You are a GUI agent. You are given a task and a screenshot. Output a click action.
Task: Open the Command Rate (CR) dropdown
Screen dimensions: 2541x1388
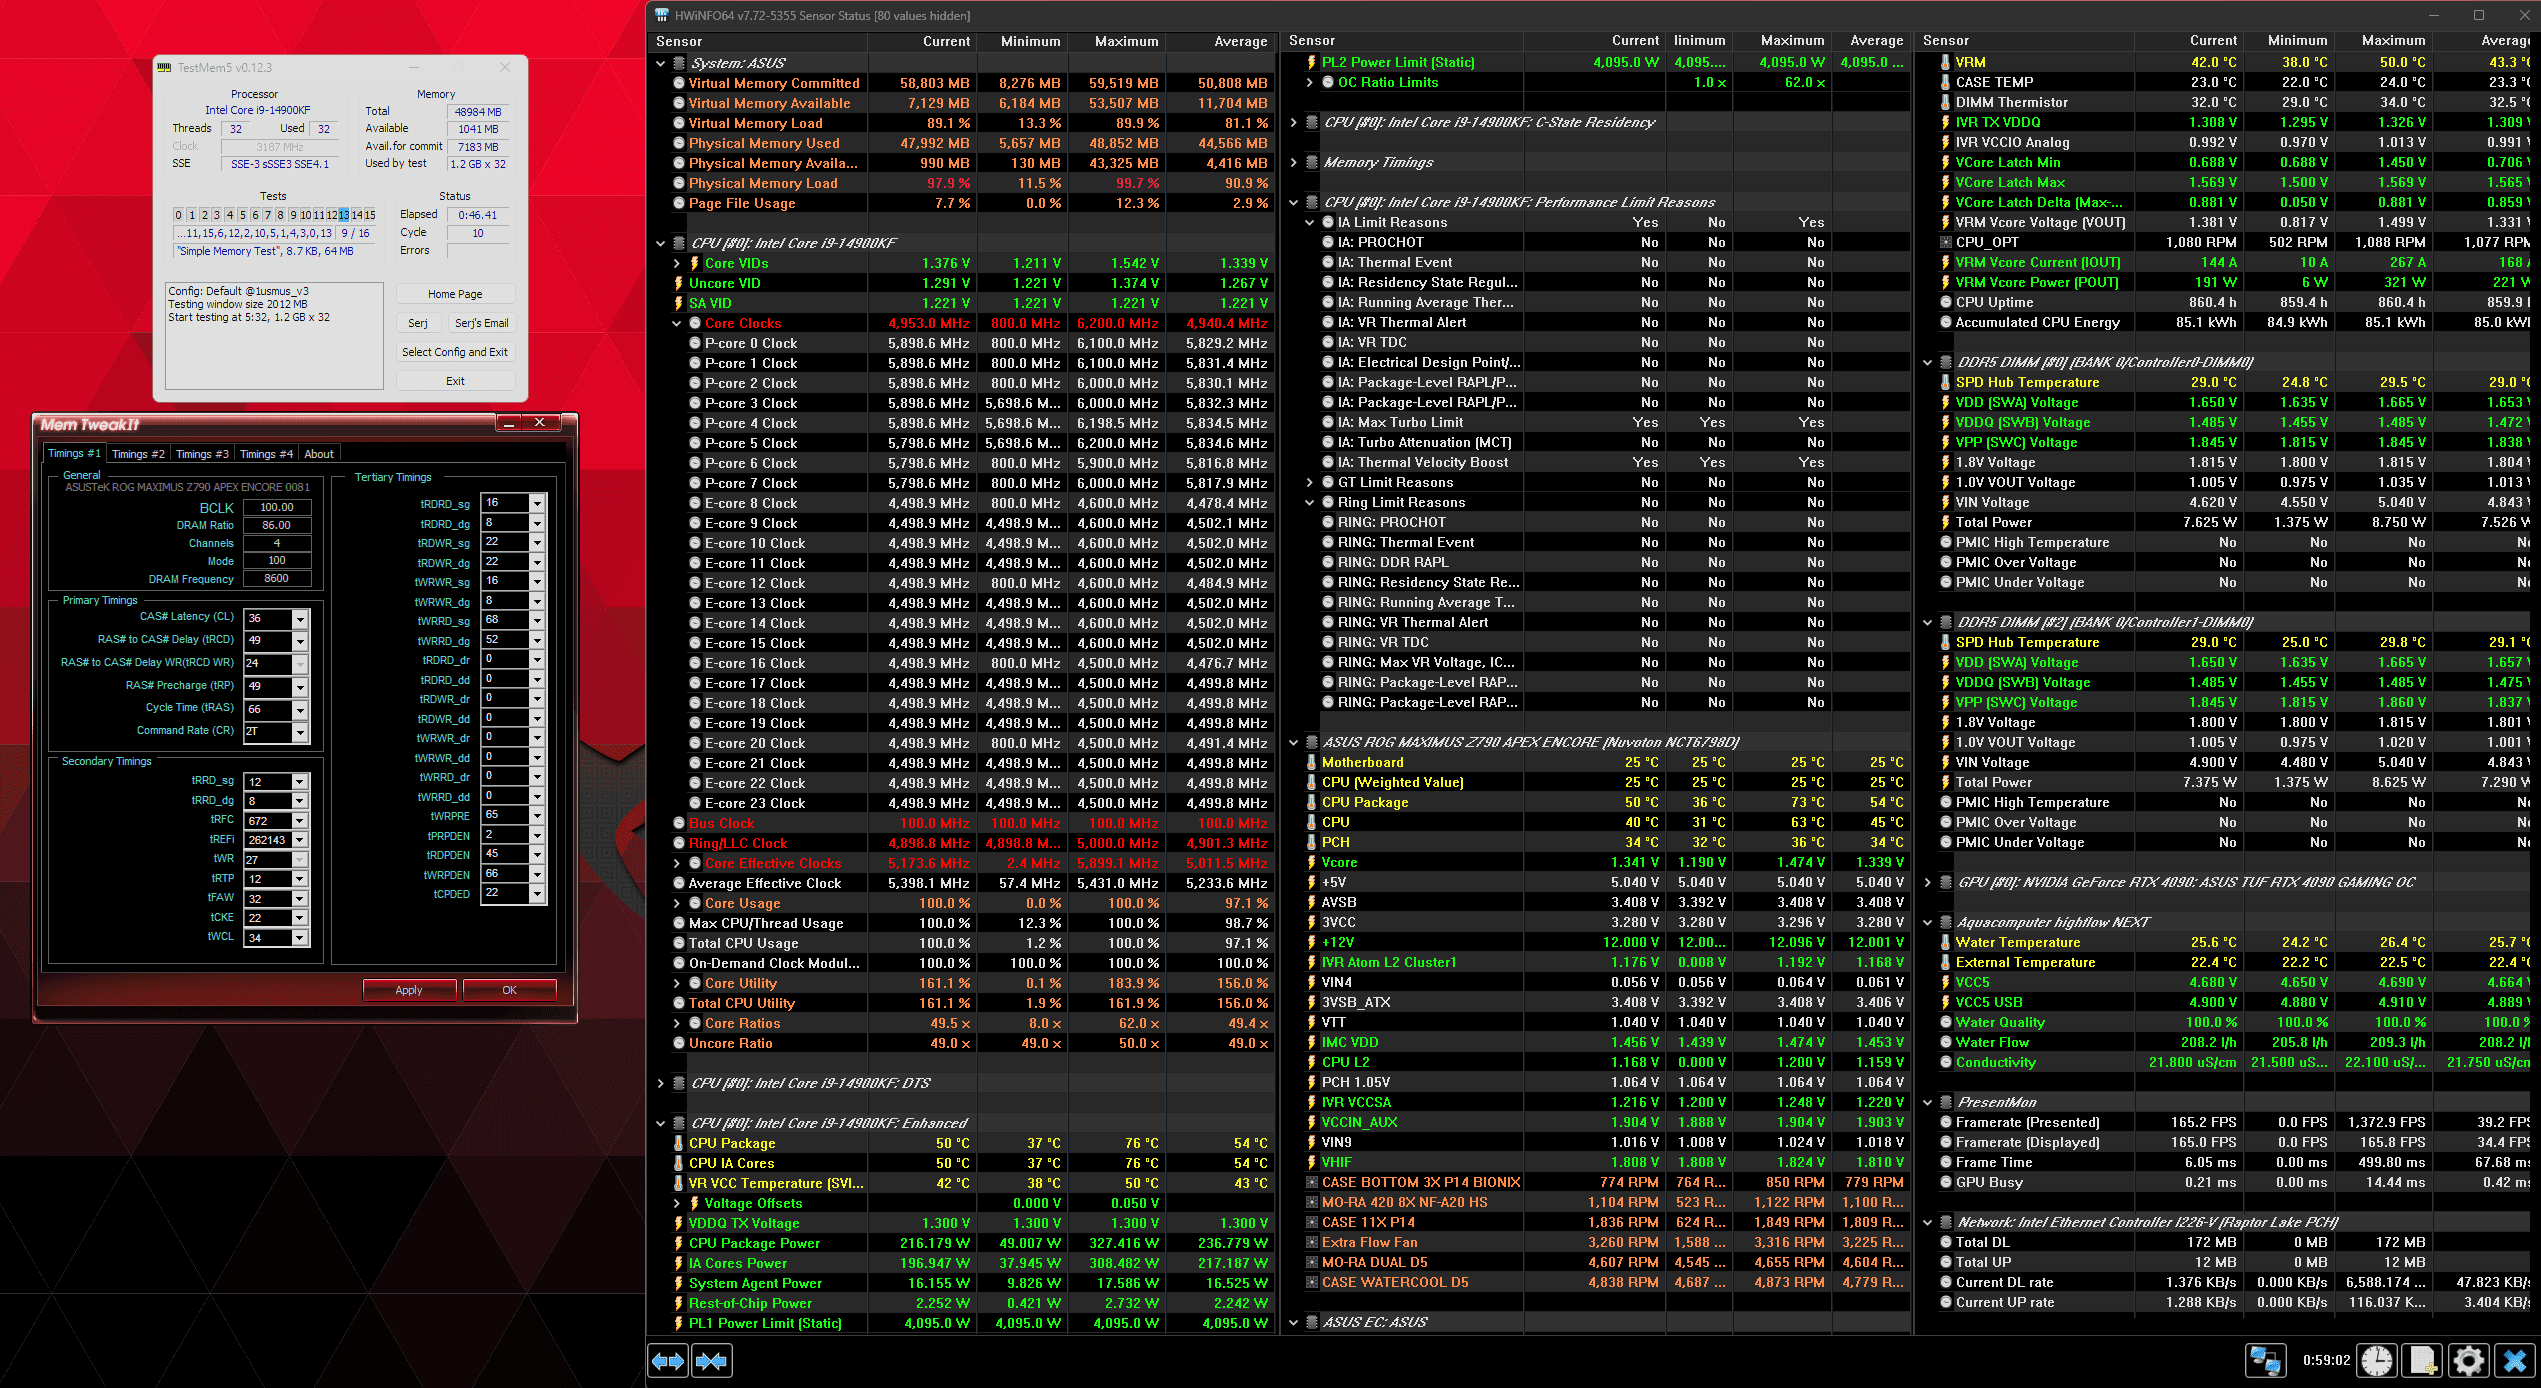click(299, 733)
